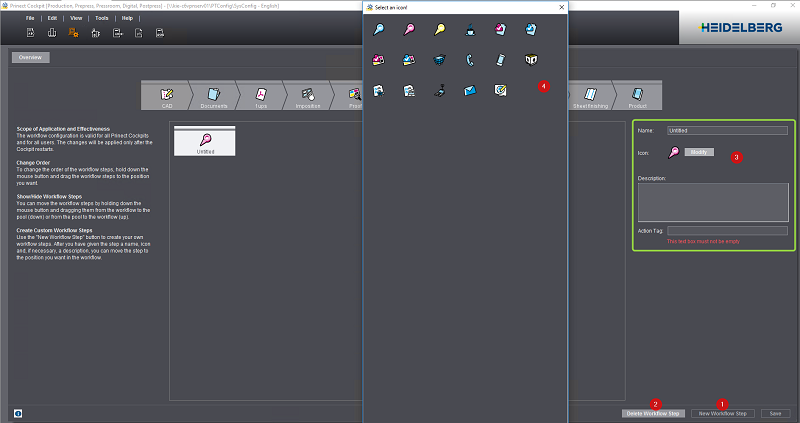Choose the yellow pin icon in the icon dialog
The height and width of the screenshot is (423, 800).
(440, 30)
